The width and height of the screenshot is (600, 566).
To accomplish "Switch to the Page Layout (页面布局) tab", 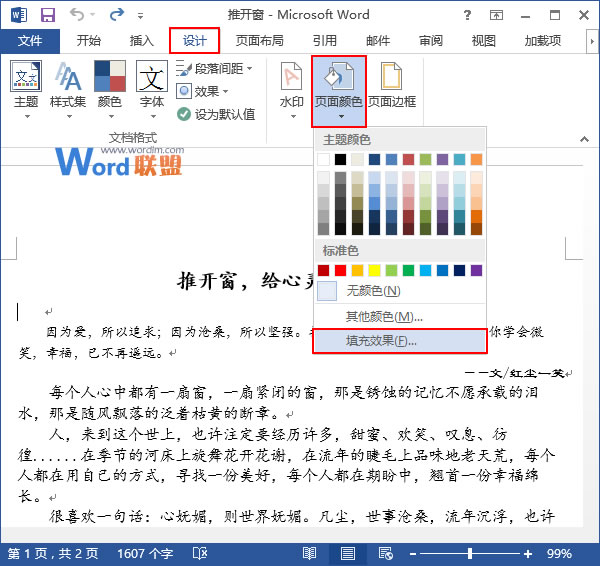I will tap(259, 41).
